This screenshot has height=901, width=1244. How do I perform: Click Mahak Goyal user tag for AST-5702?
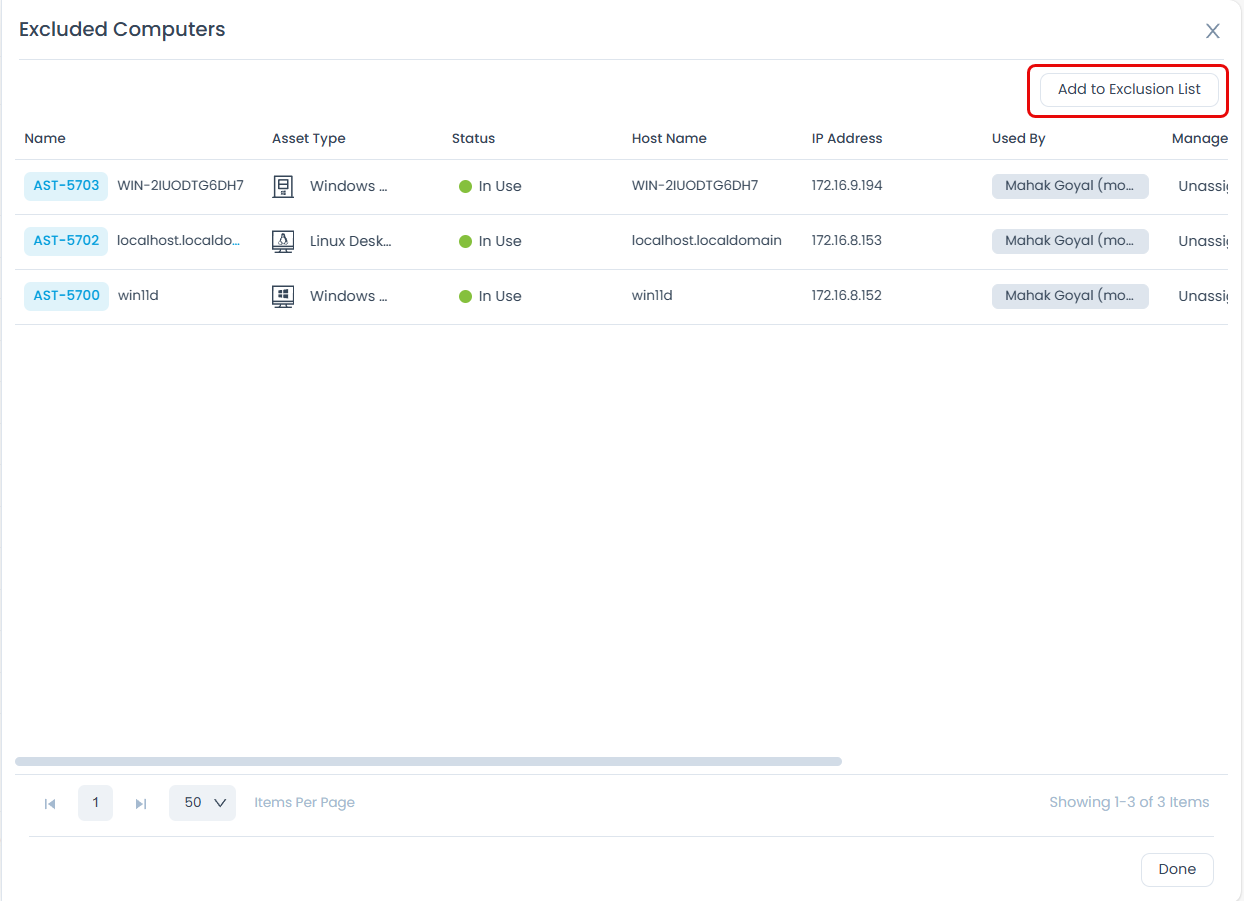[1069, 241]
